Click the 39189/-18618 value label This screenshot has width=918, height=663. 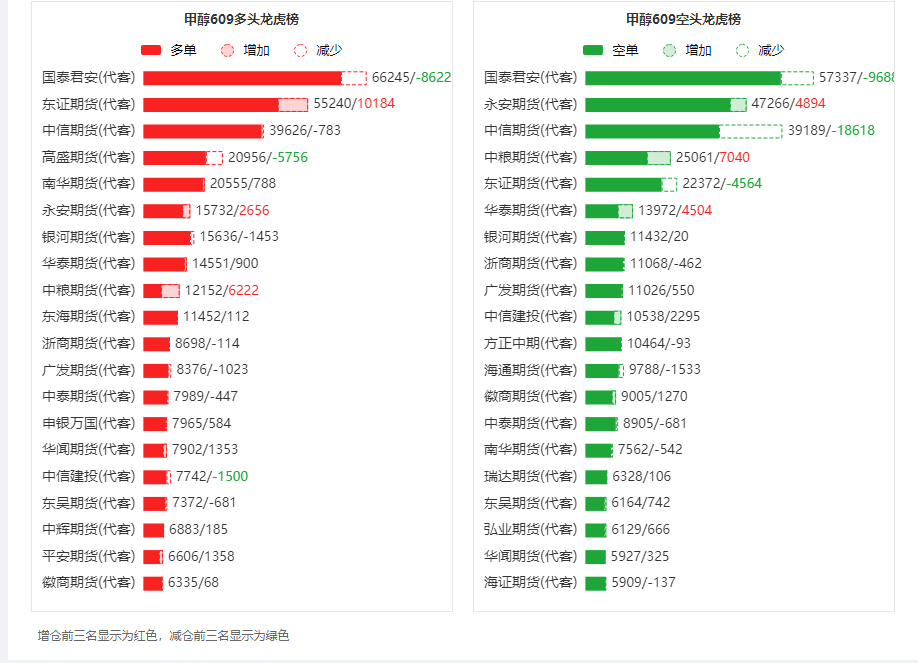point(831,130)
